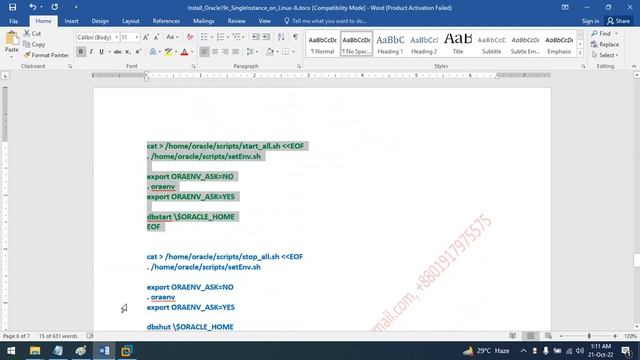This screenshot has width=640, height=360.
Task: Open File Explorer from taskbar
Action: pyautogui.click(x=35, y=351)
